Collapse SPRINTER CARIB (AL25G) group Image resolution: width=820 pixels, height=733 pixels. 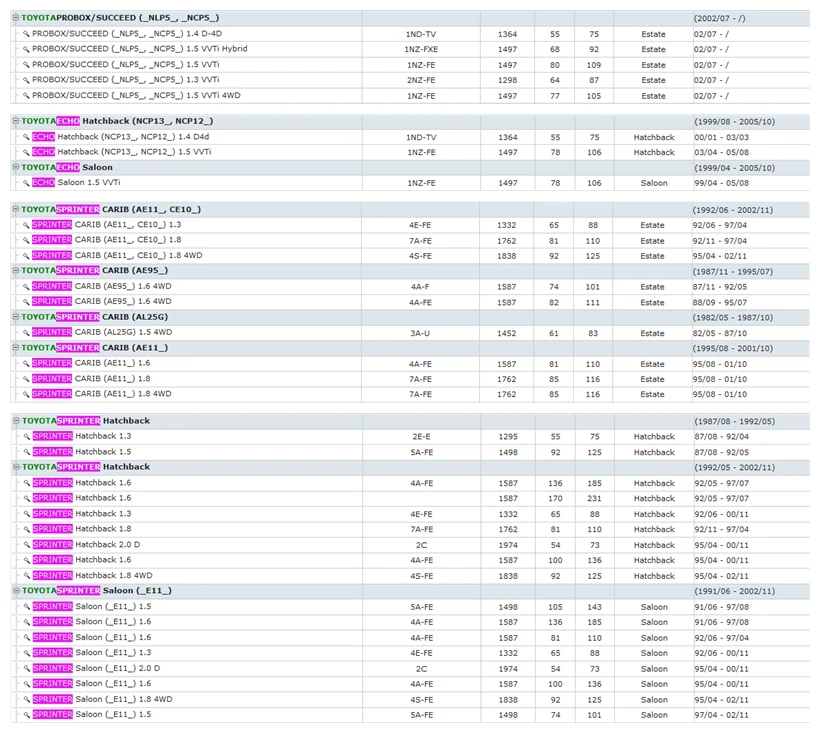coord(16,317)
